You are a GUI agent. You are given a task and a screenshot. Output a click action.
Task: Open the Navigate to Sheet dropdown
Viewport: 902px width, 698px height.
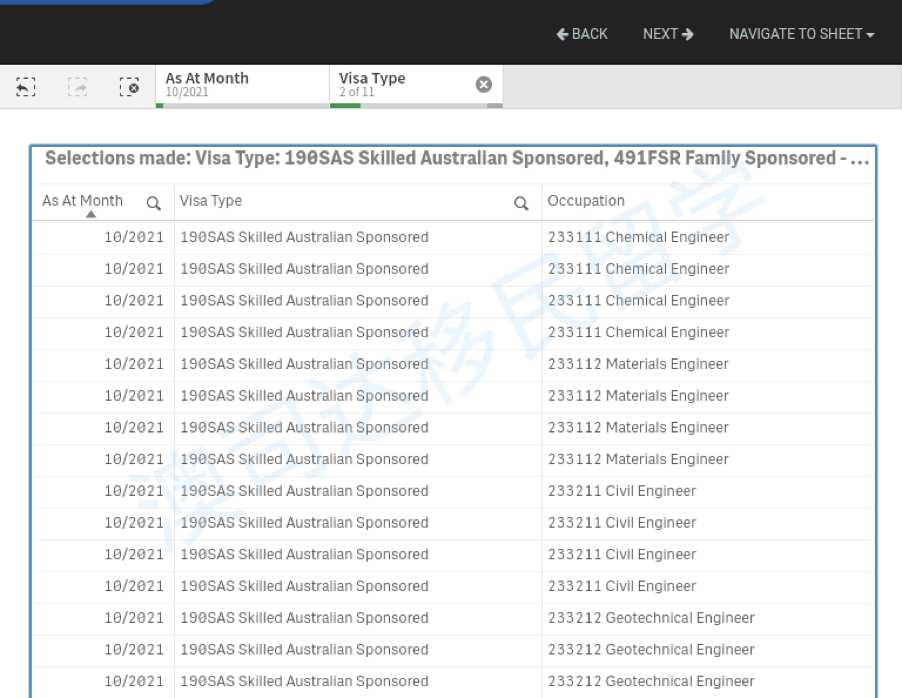point(801,34)
